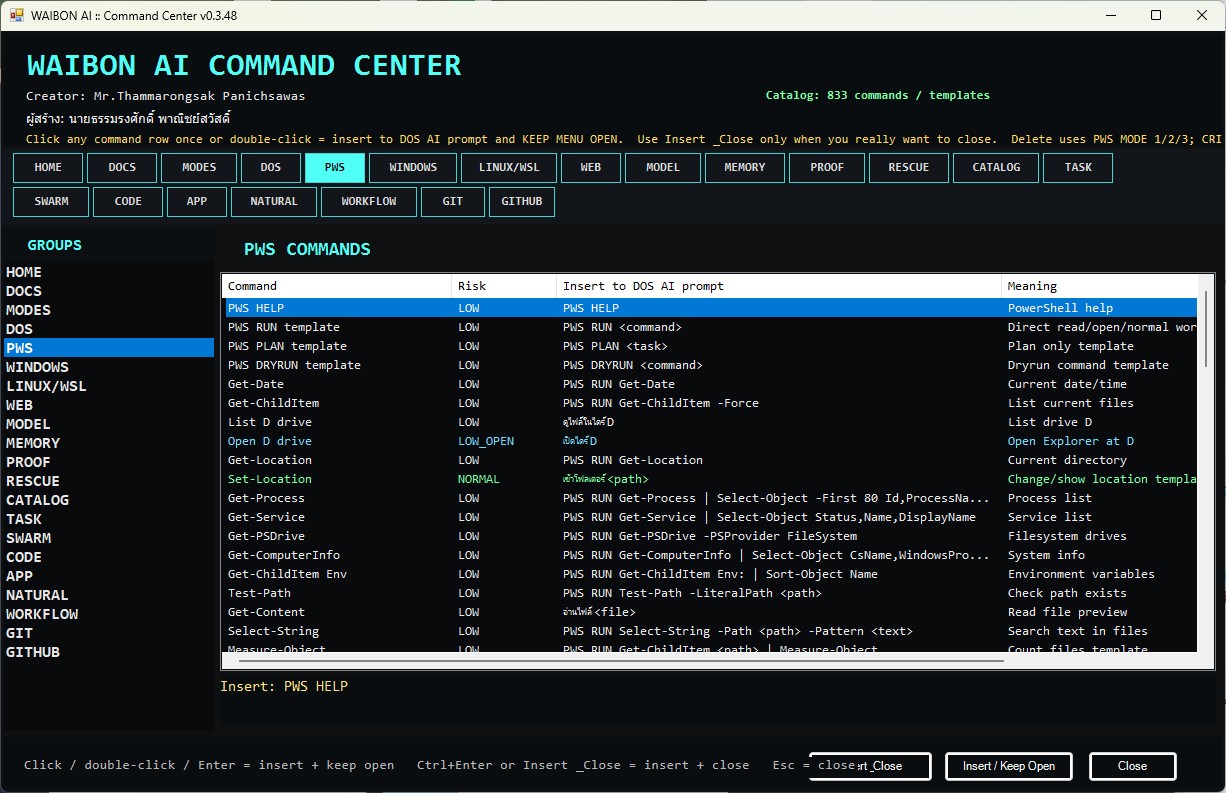1226x793 pixels.
Task: Click the 'Insert to DOS AI prompt' header
Action: 779,286
